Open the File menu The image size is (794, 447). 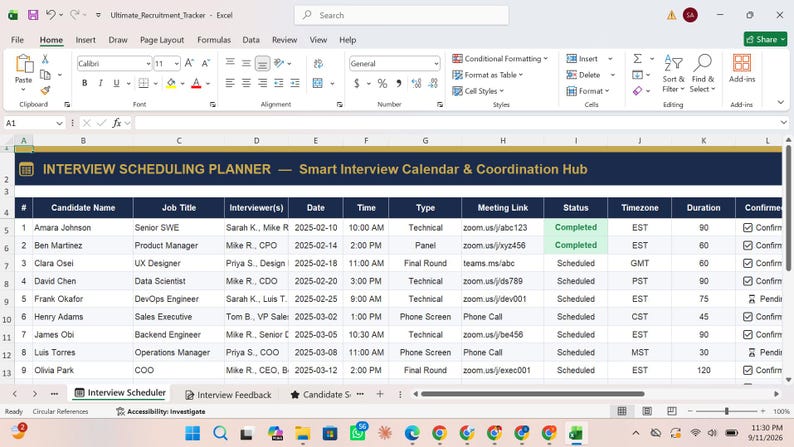17,39
